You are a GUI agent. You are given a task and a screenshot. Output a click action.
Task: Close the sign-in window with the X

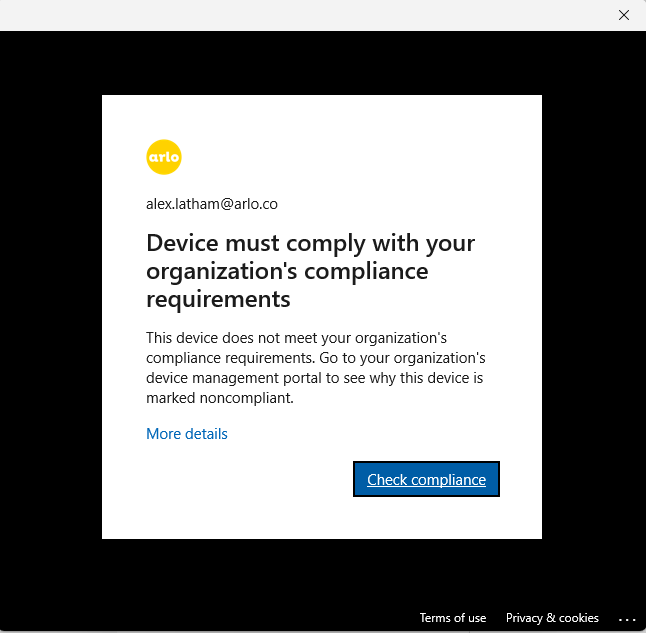pos(623,15)
